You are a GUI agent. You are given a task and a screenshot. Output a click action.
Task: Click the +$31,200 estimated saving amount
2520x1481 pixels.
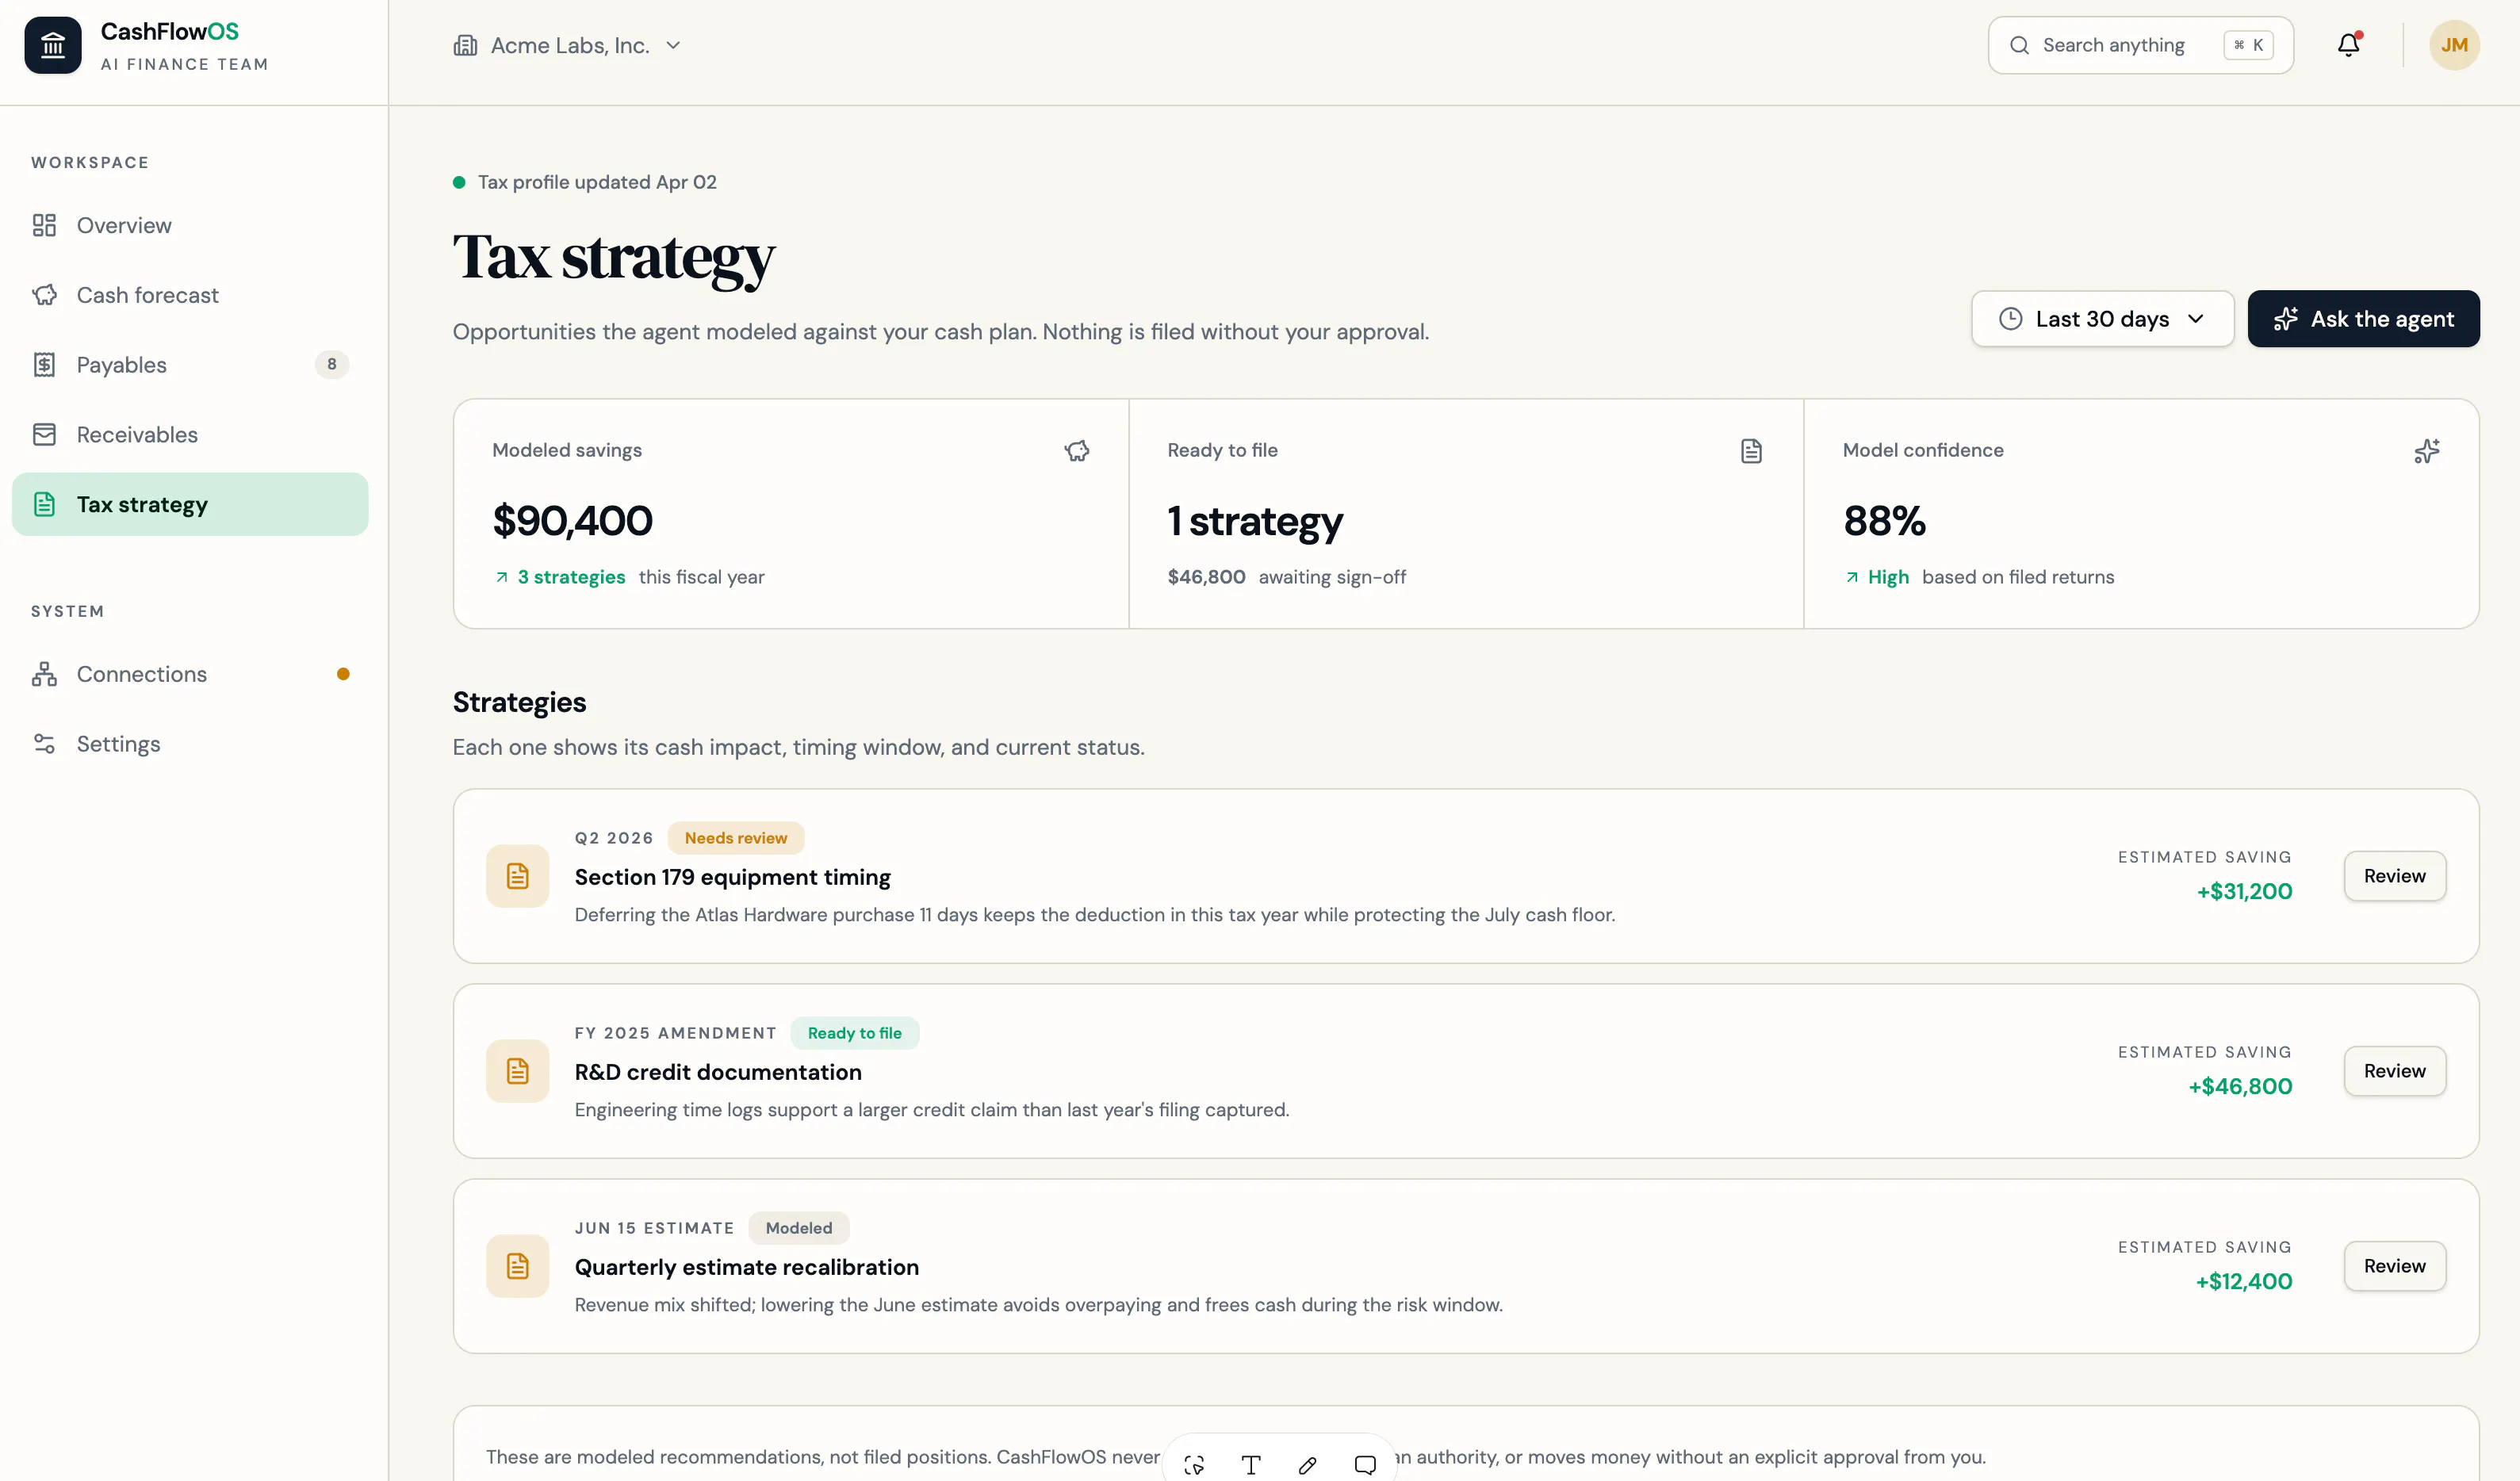coord(2244,892)
